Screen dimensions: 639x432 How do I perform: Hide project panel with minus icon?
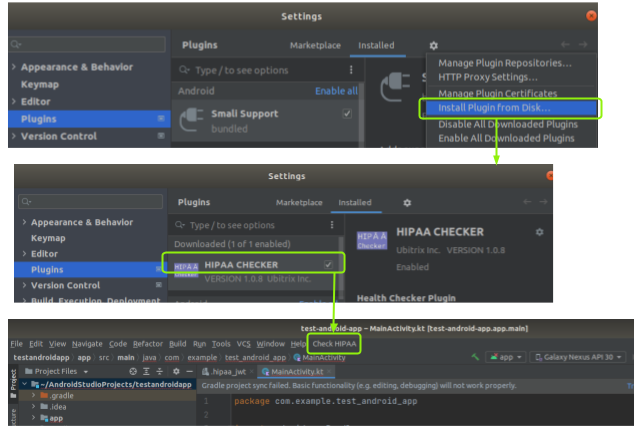[189, 371]
